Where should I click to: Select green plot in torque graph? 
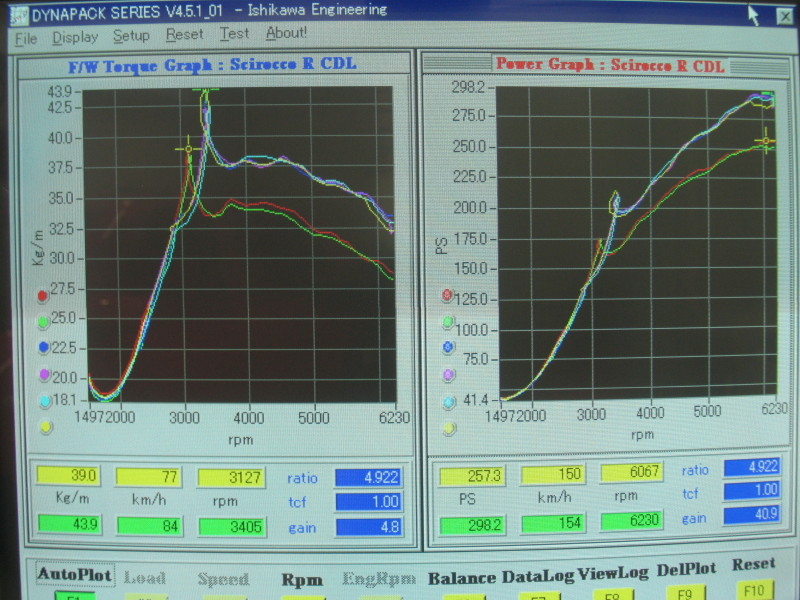[x=43, y=321]
